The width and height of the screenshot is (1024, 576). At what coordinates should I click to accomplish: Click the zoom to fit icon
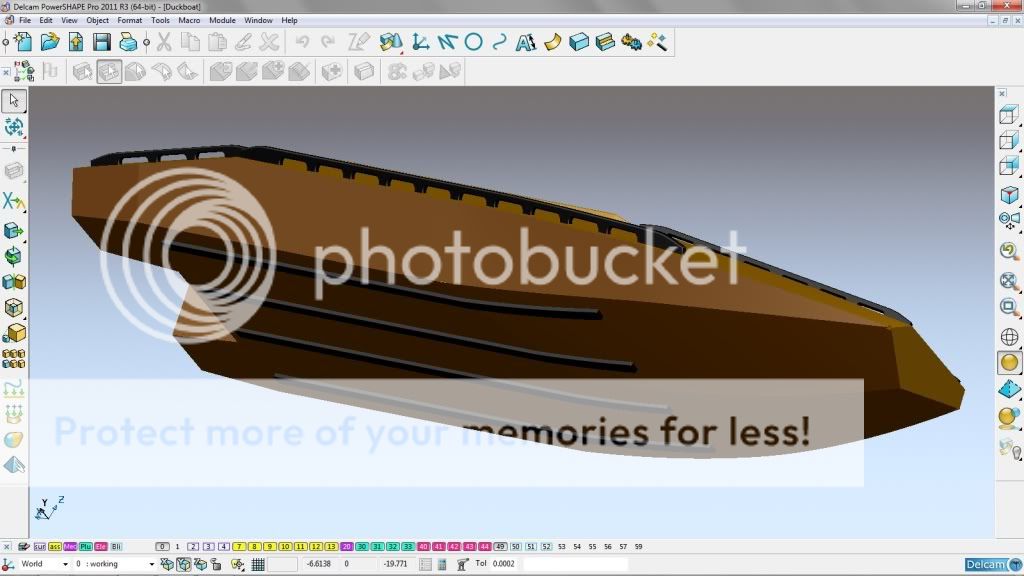1009,281
